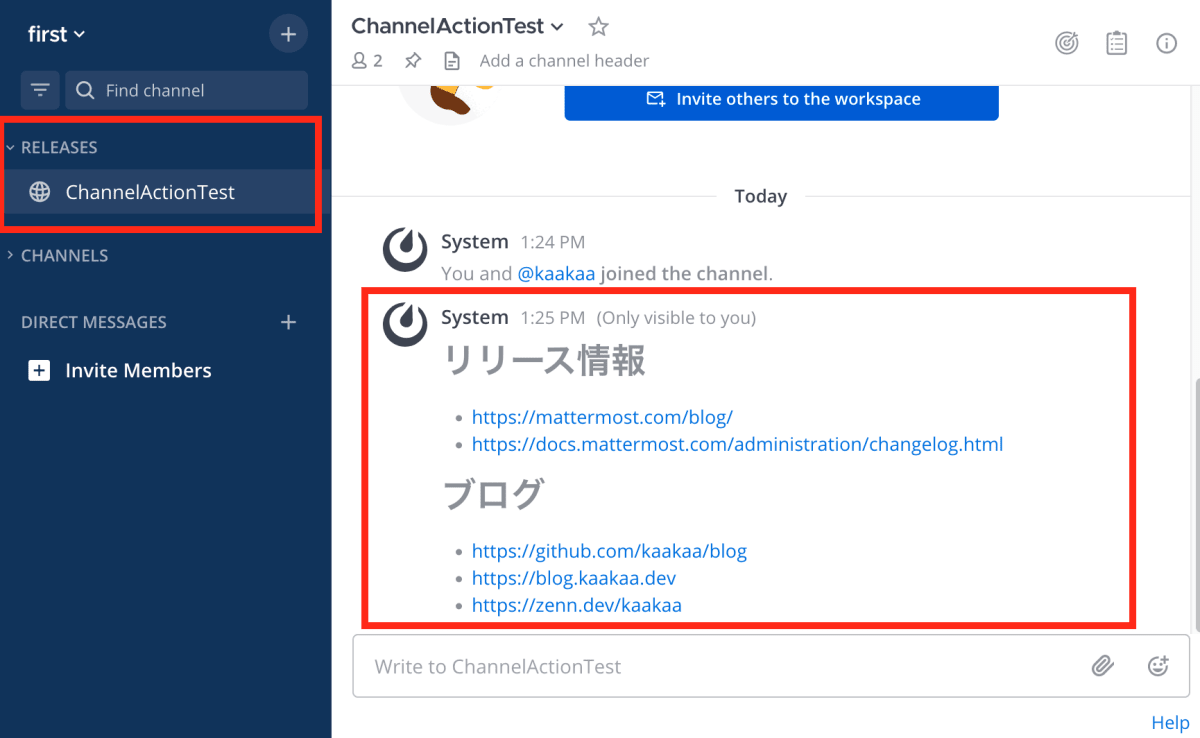Open the emoji picker smiley icon
Screen dimensions: 1200x738
click(x=1158, y=666)
